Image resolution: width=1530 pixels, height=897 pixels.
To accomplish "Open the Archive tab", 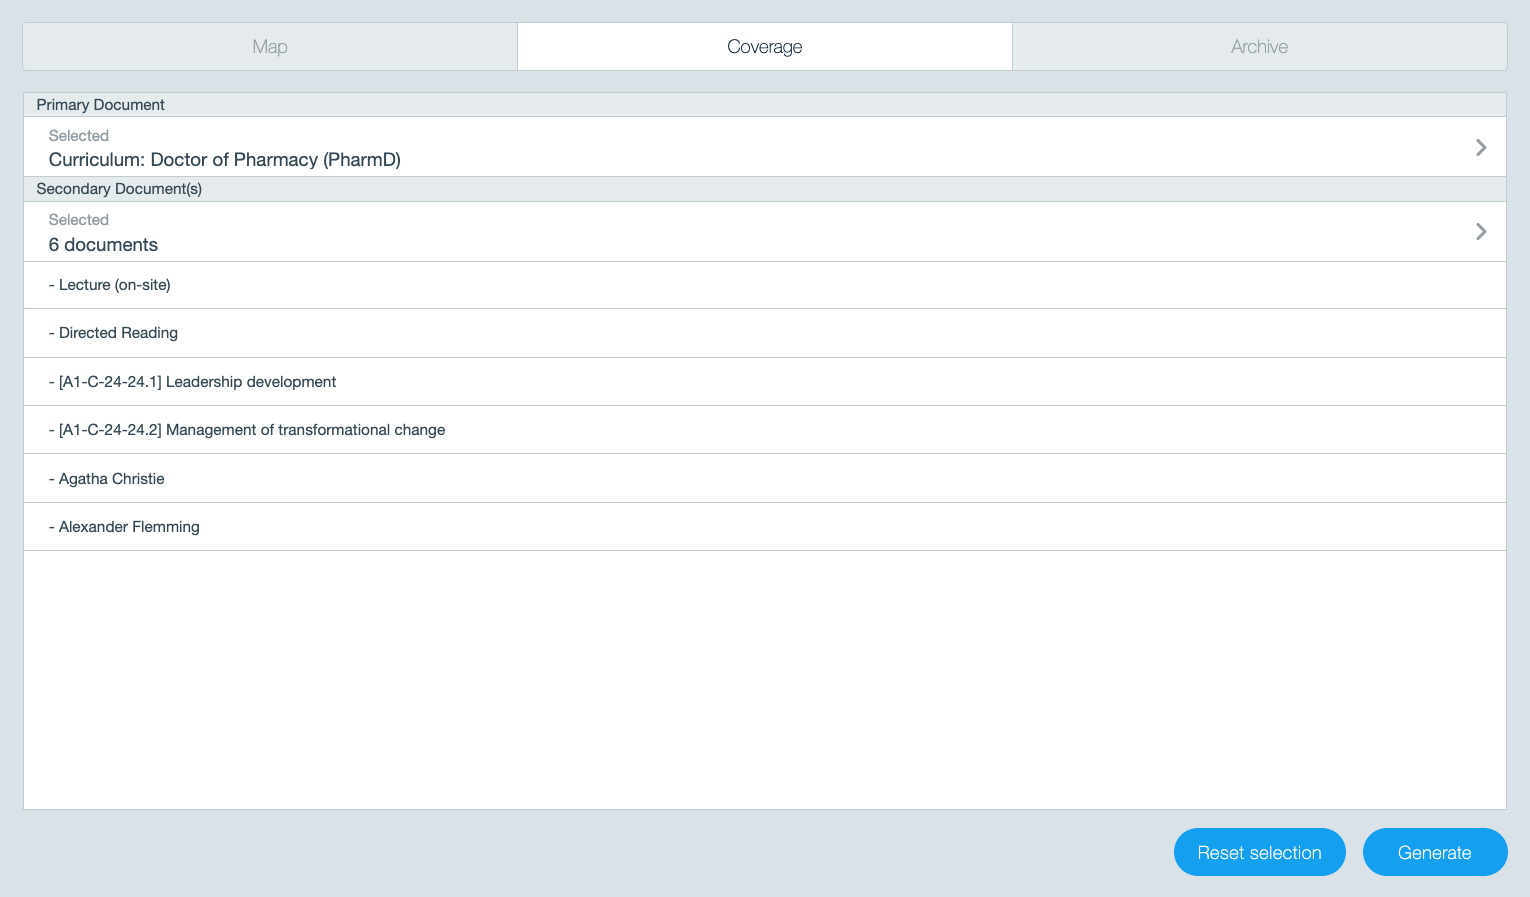I will tap(1260, 47).
